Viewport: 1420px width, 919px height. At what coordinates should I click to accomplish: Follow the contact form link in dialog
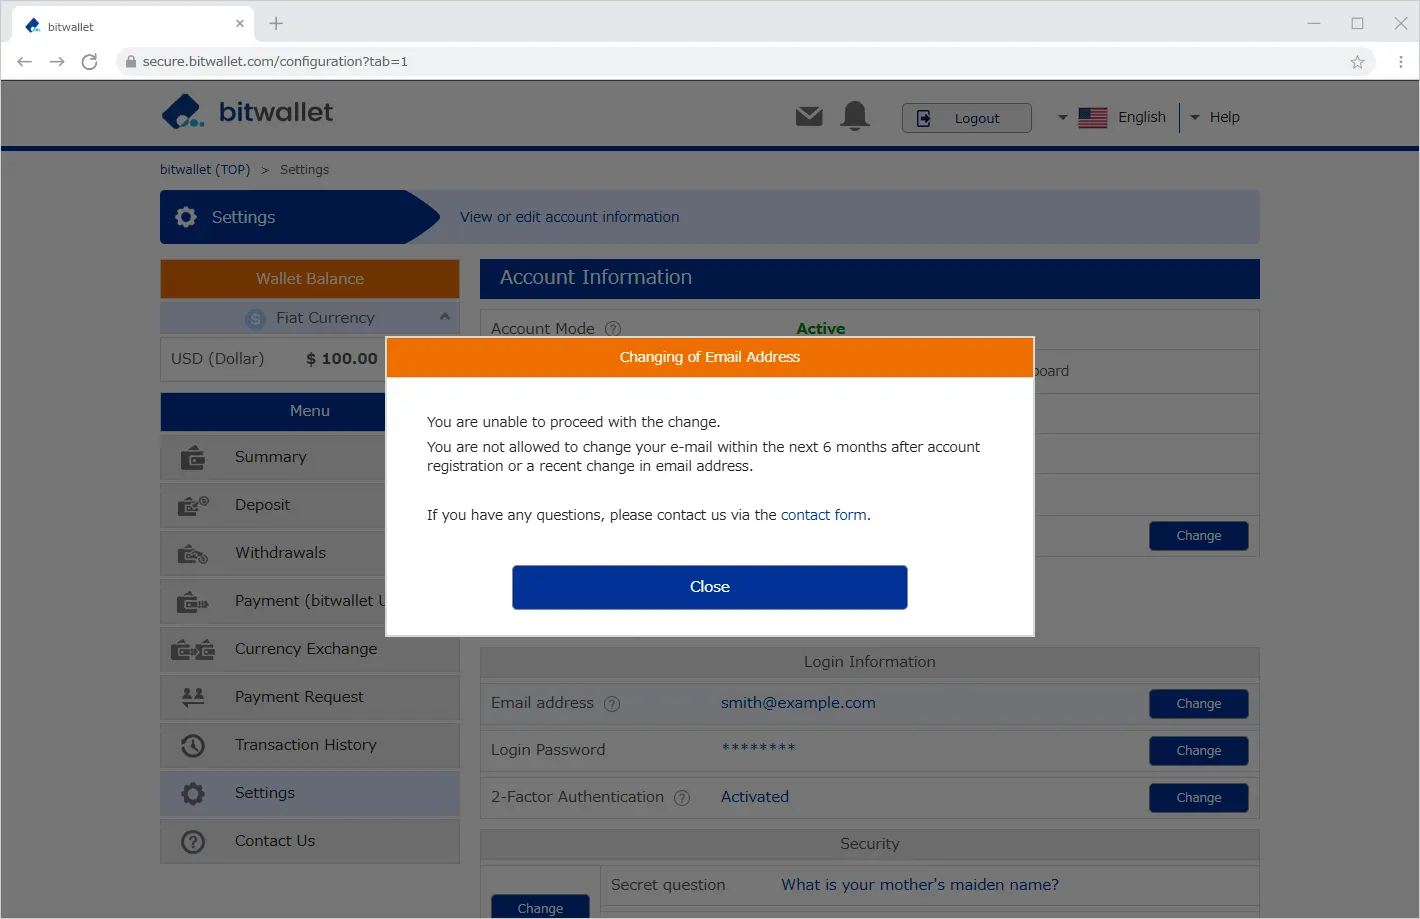pyautogui.click(x=823, y=515)
